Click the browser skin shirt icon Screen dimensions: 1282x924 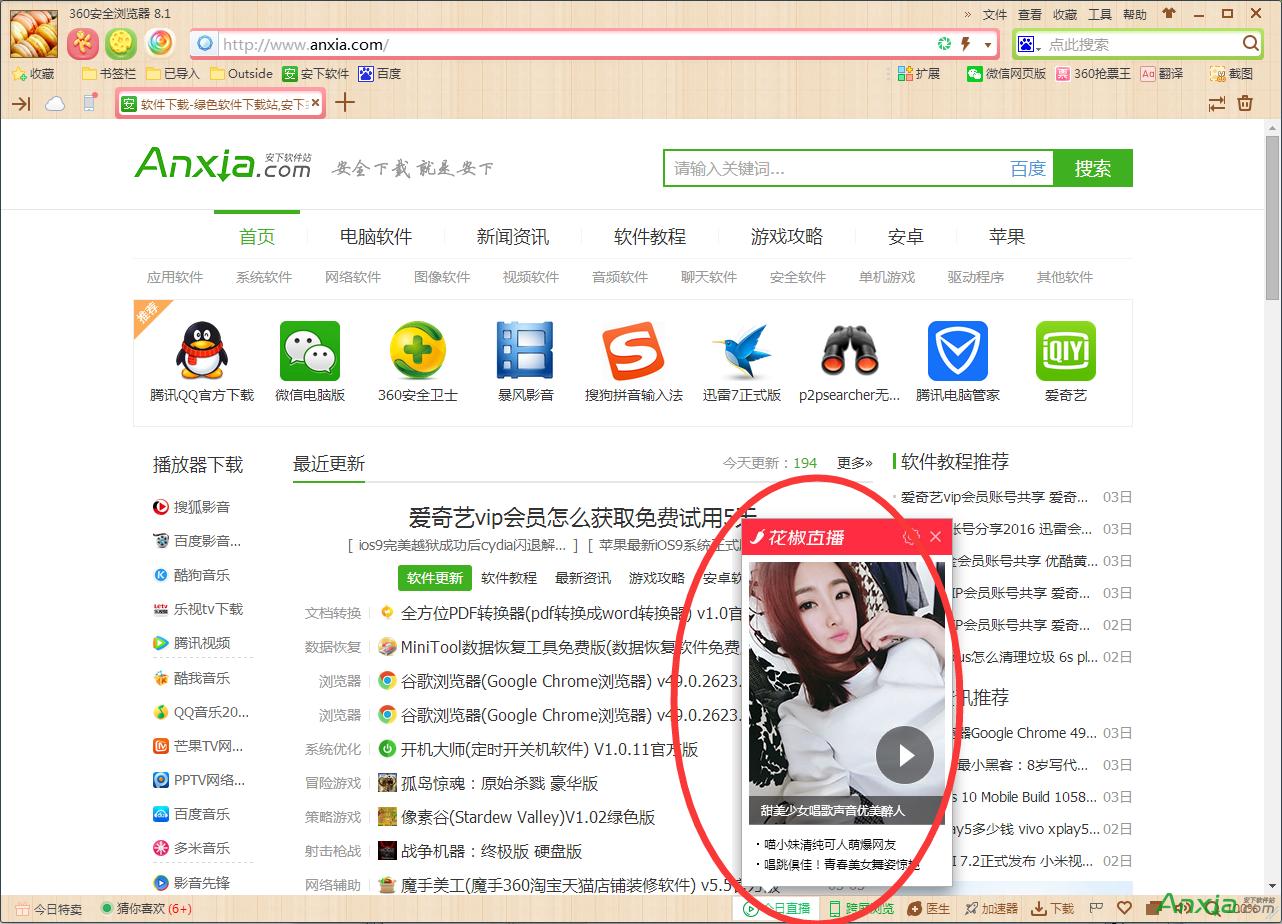pyautogui.click(x=1169, y=14)
